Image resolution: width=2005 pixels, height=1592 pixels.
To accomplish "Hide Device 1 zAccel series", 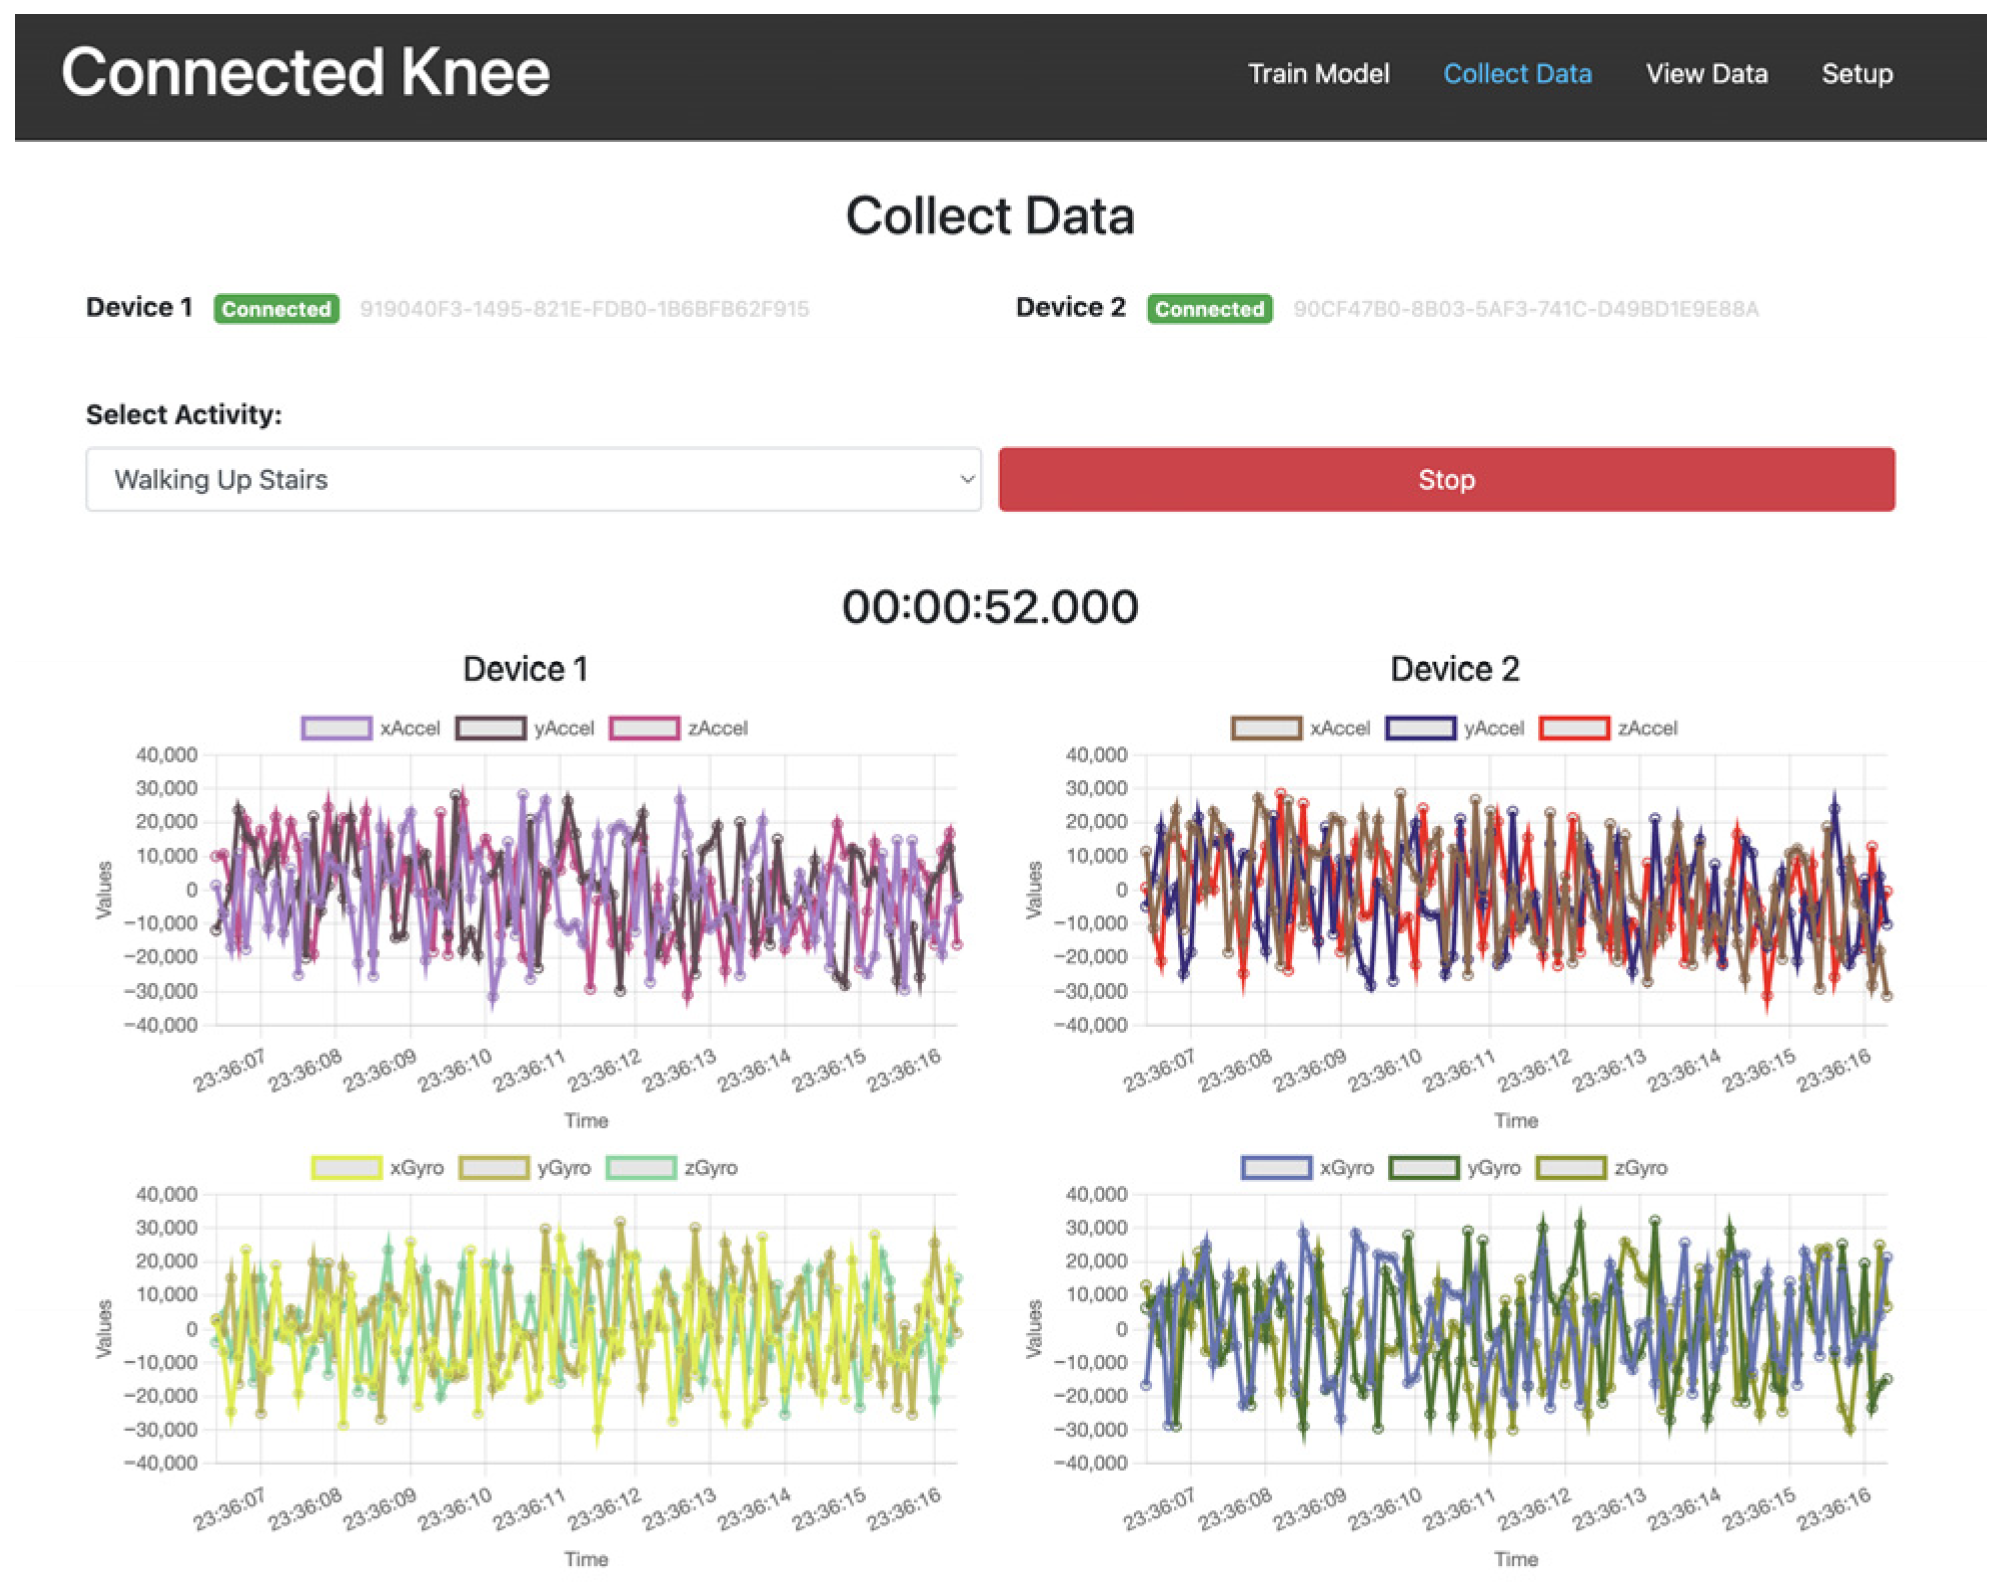I will point(645,728).
